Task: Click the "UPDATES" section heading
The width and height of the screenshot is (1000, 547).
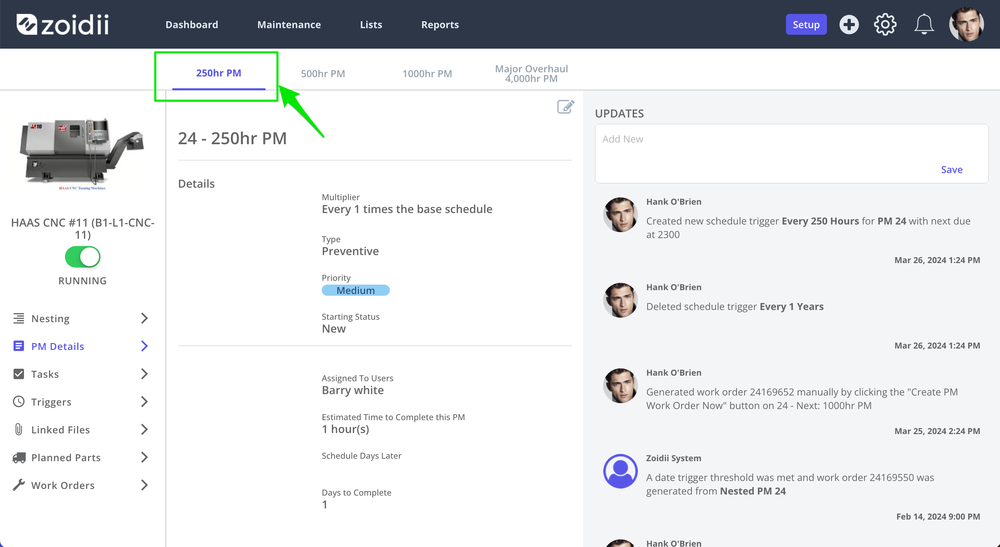Action: point(619,113)
